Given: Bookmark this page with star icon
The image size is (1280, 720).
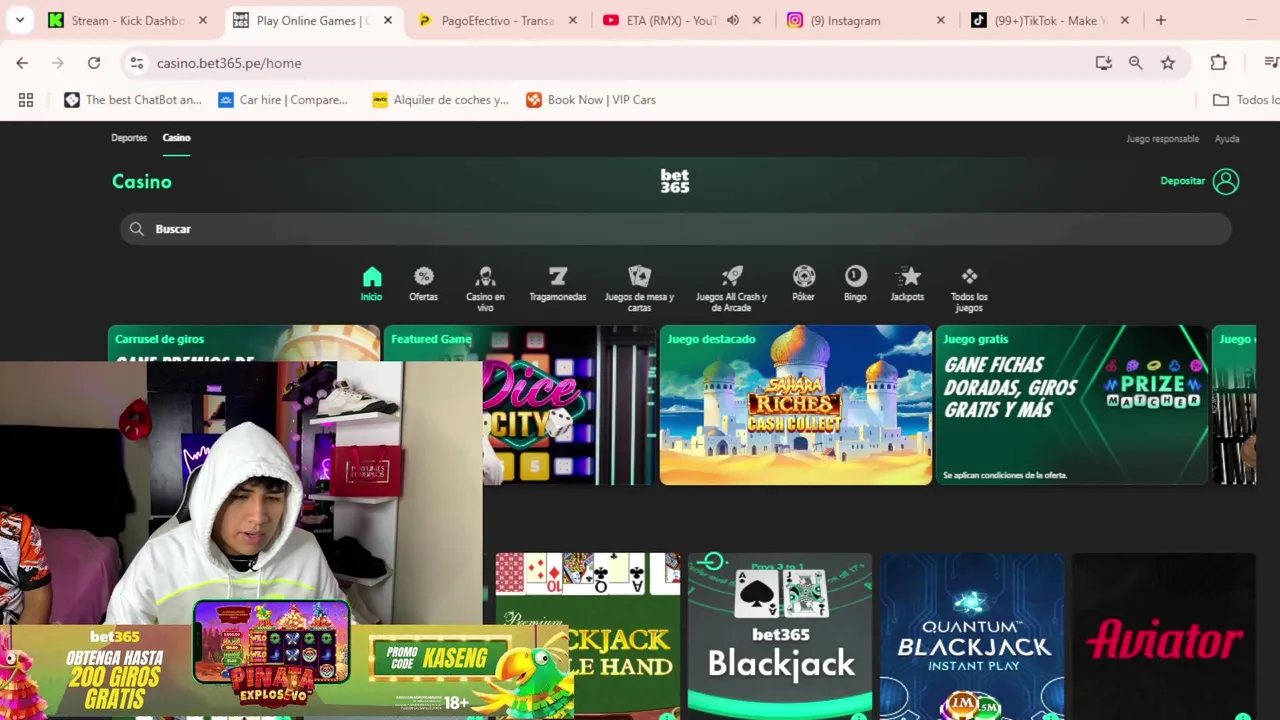Looking at the screenshot, I should pyautogui.click(x=1168, y=63).
